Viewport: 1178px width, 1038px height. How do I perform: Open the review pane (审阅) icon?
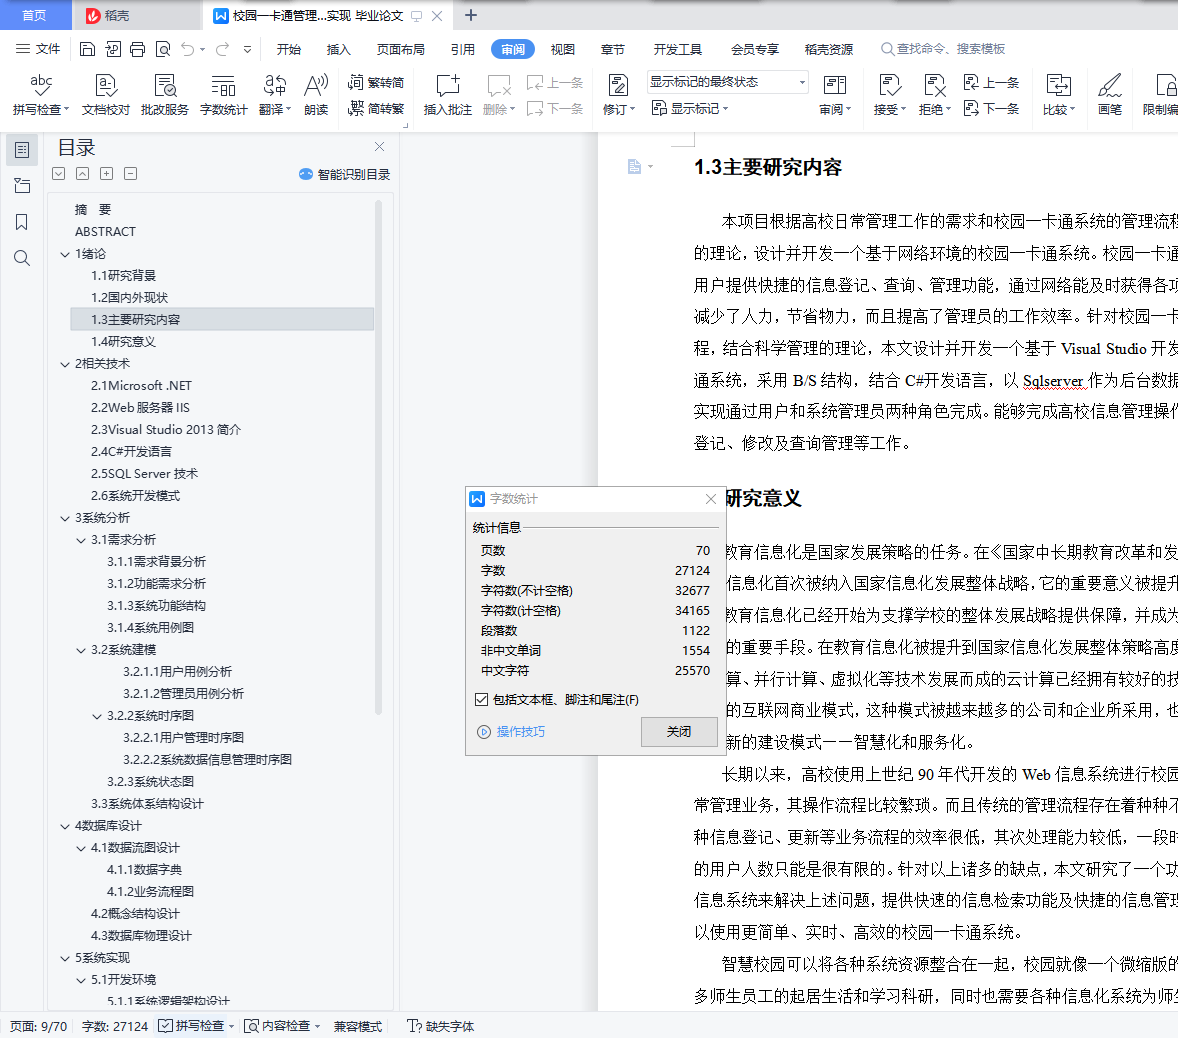click(x=835, y=86)
